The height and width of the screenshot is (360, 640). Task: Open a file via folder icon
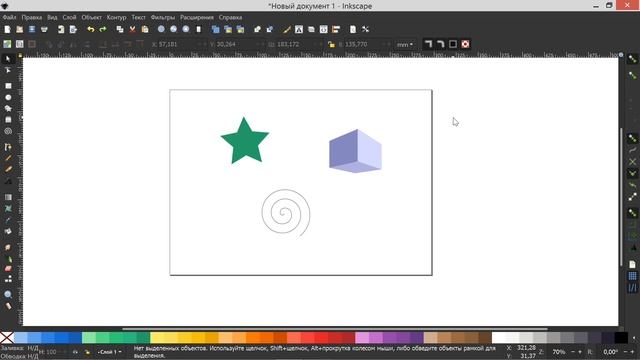20,29
